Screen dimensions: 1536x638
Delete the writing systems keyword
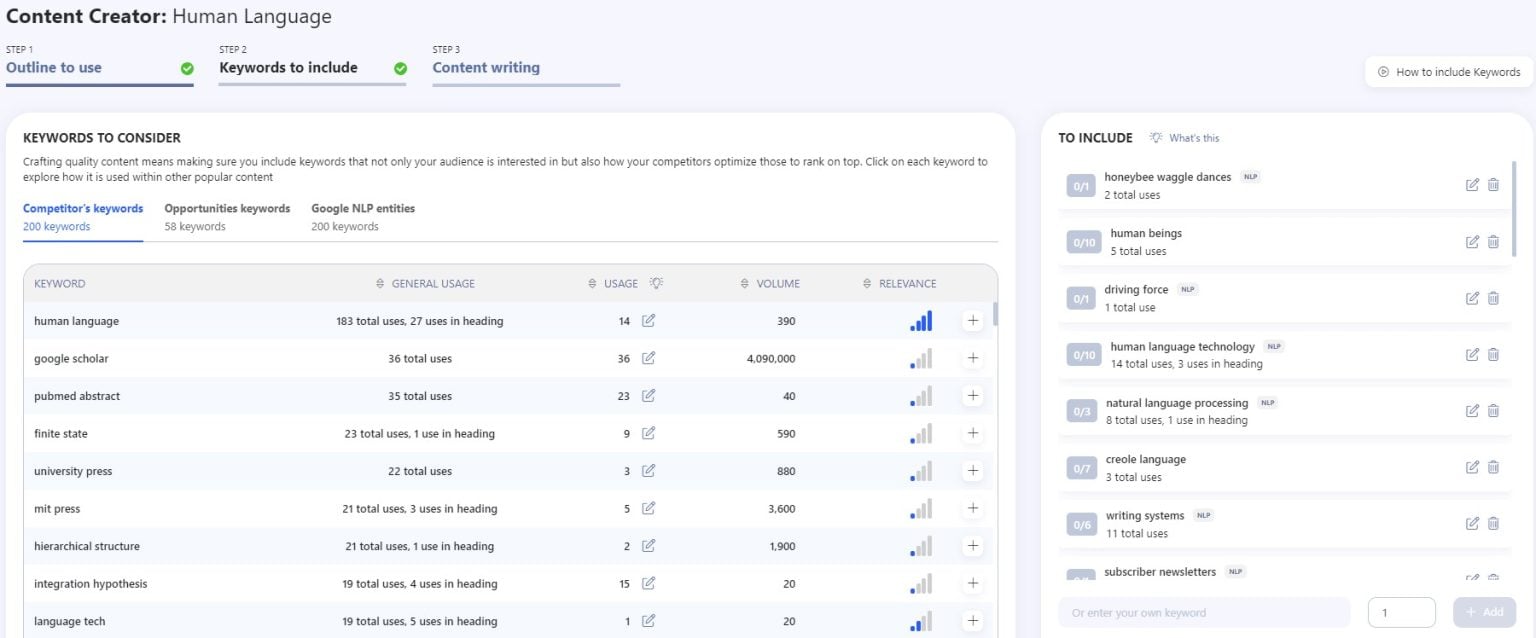(1493, 522)
